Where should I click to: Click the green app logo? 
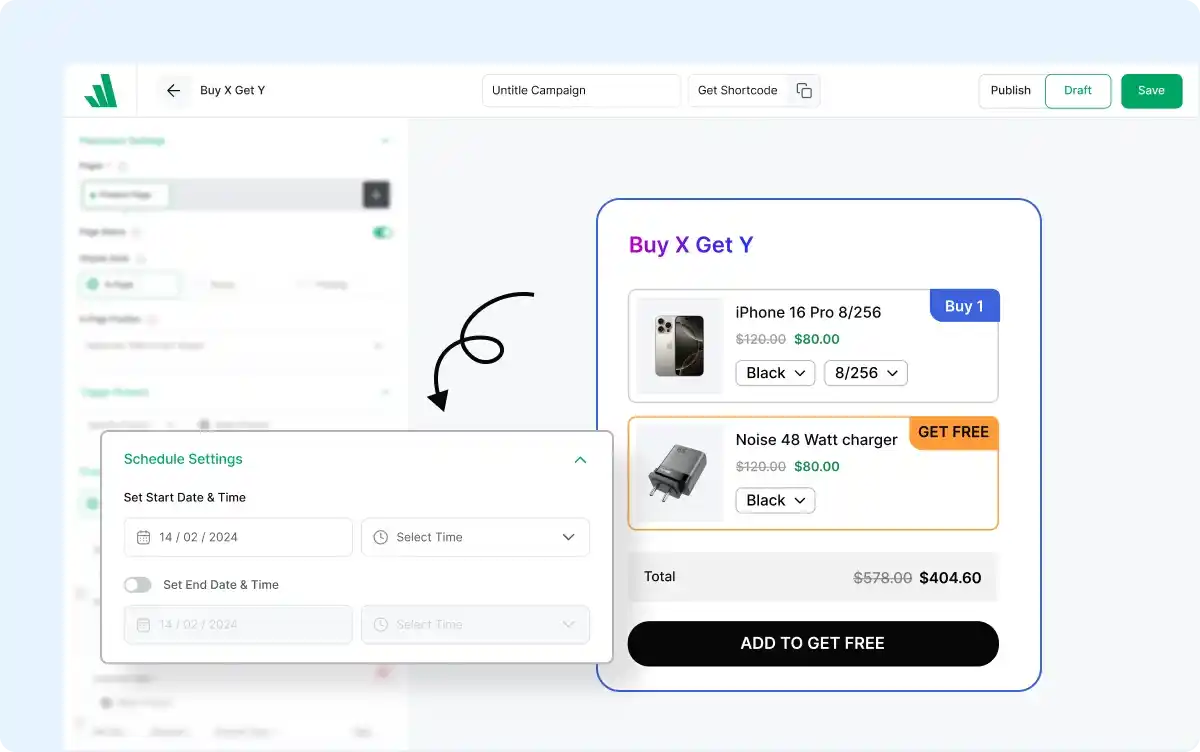click(101, 91)
